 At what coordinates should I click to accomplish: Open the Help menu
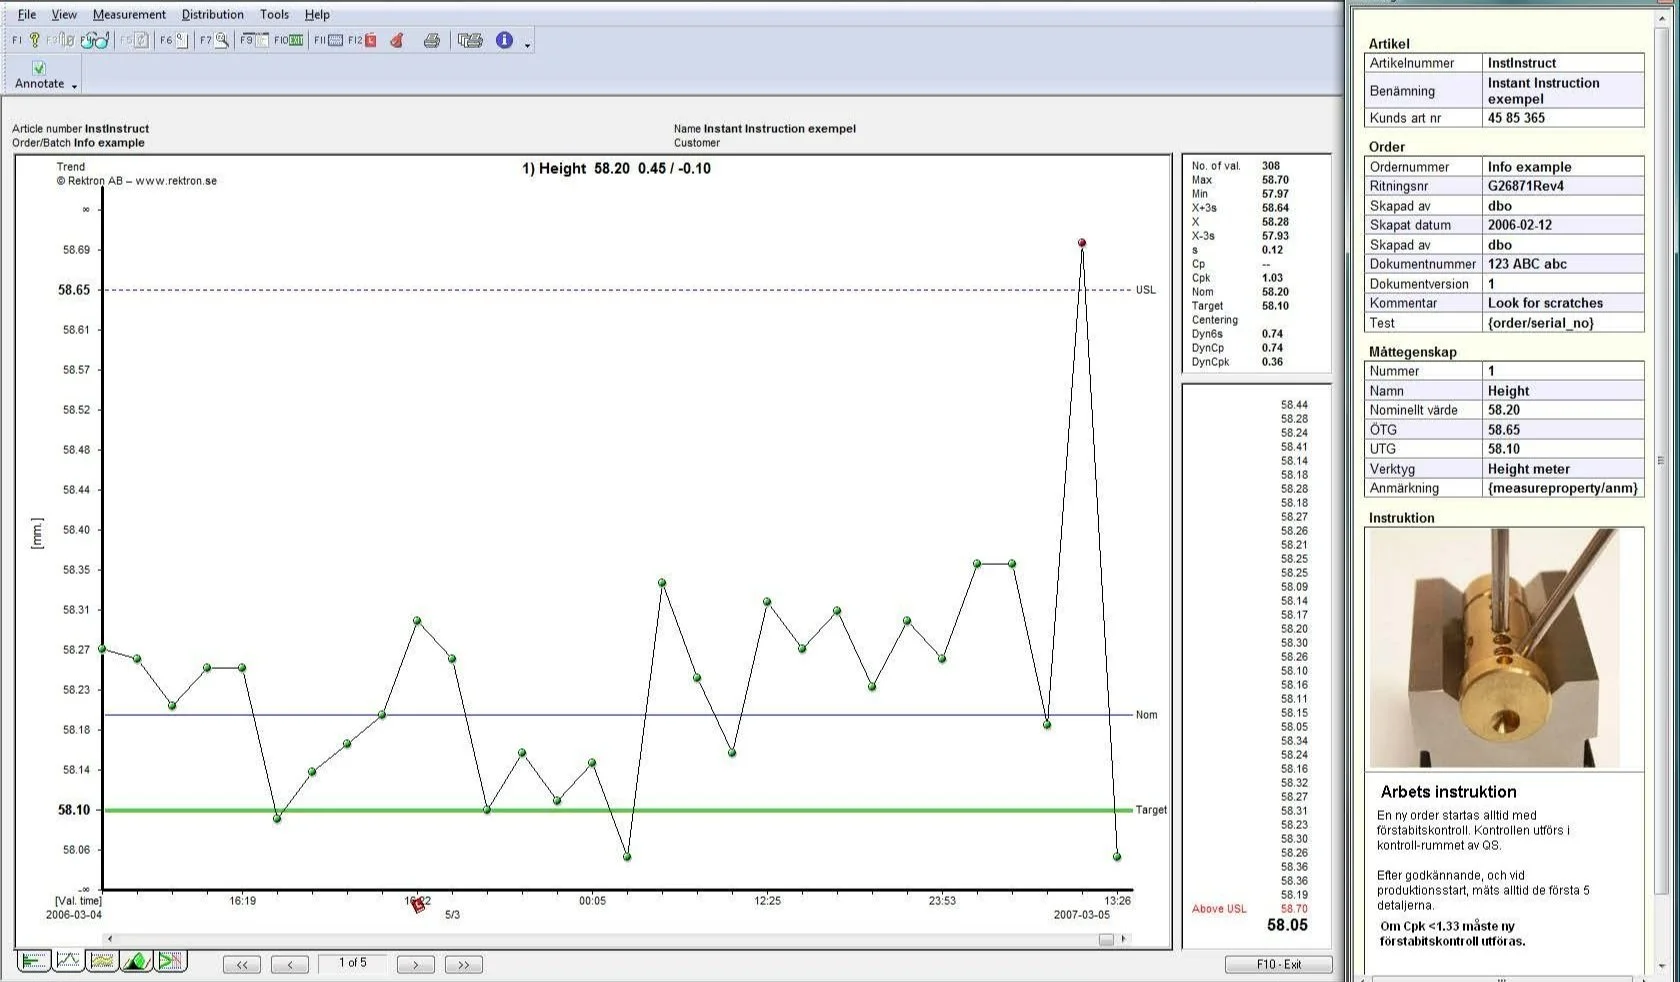tap(317, 14)
